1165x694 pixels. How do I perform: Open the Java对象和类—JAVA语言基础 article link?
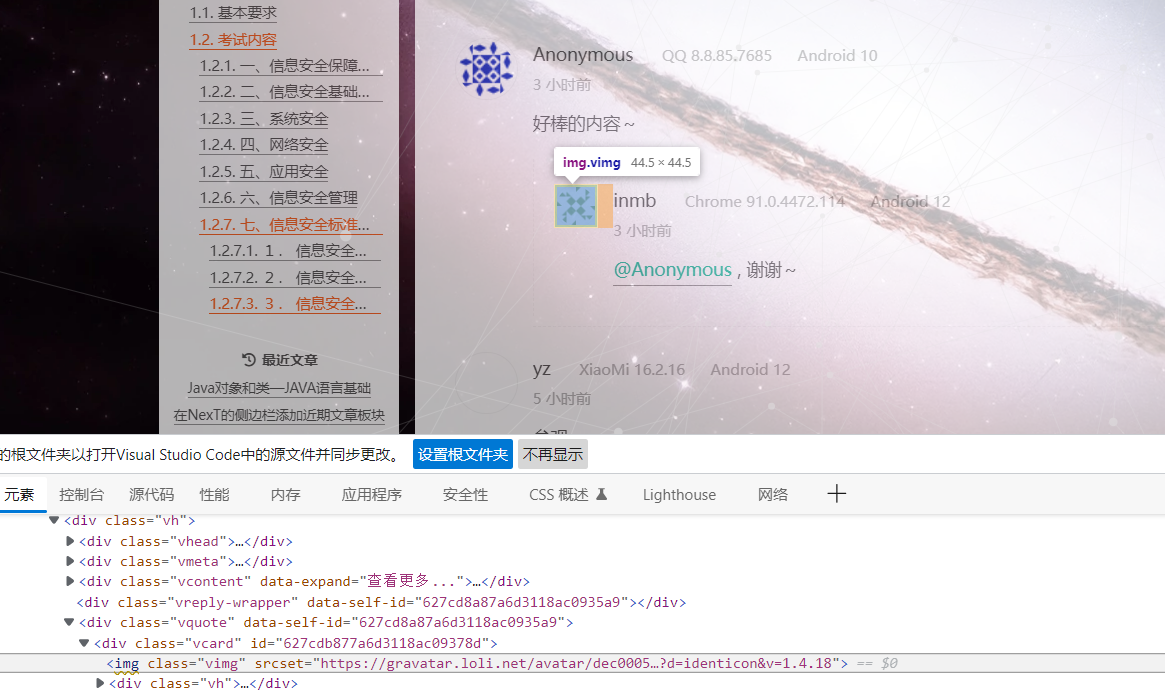(x=279, y=388)
